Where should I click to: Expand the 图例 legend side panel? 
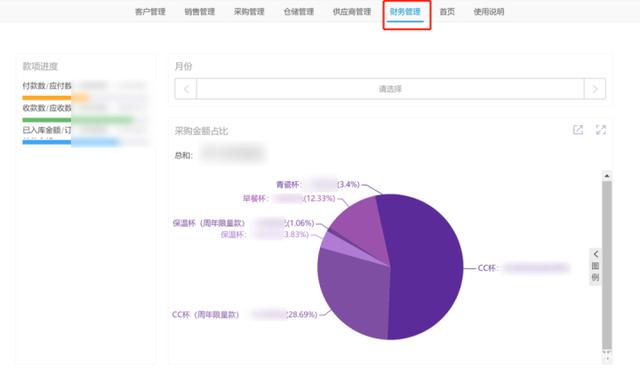(595, 266)
